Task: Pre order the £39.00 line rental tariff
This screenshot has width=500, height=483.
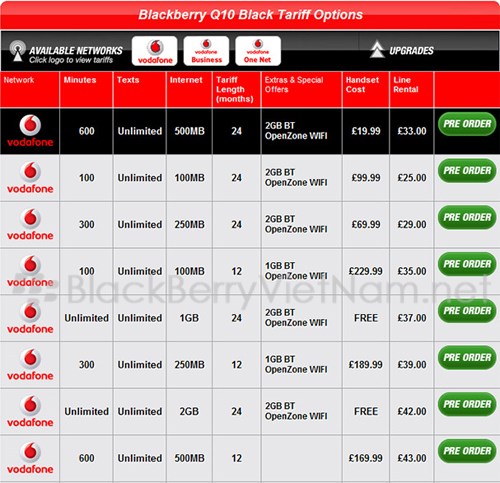Action: point(467,357)
